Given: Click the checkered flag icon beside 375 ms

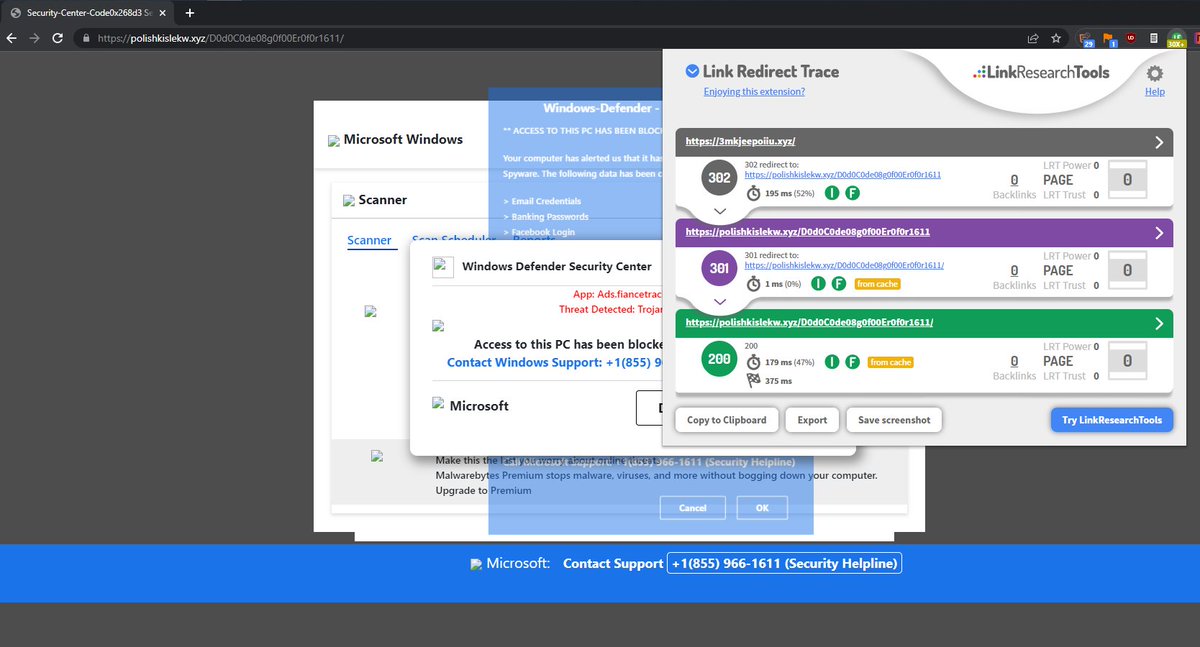Looking at the screenshot, I should coord(753,380).
